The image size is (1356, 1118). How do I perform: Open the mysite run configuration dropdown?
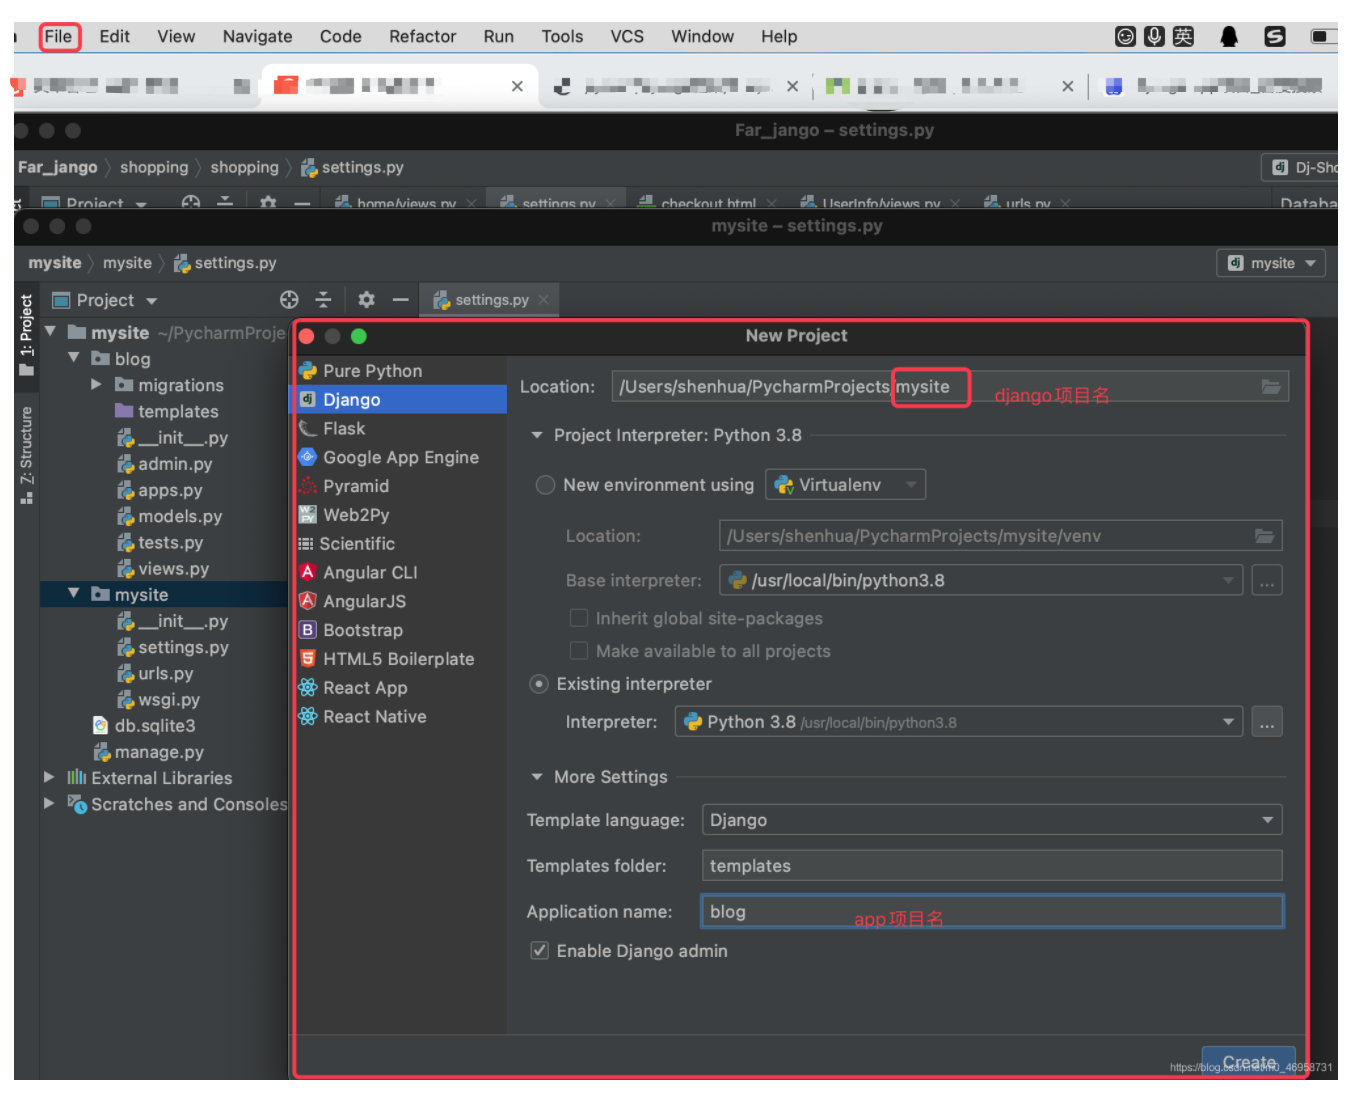[x=1271, y=263]
